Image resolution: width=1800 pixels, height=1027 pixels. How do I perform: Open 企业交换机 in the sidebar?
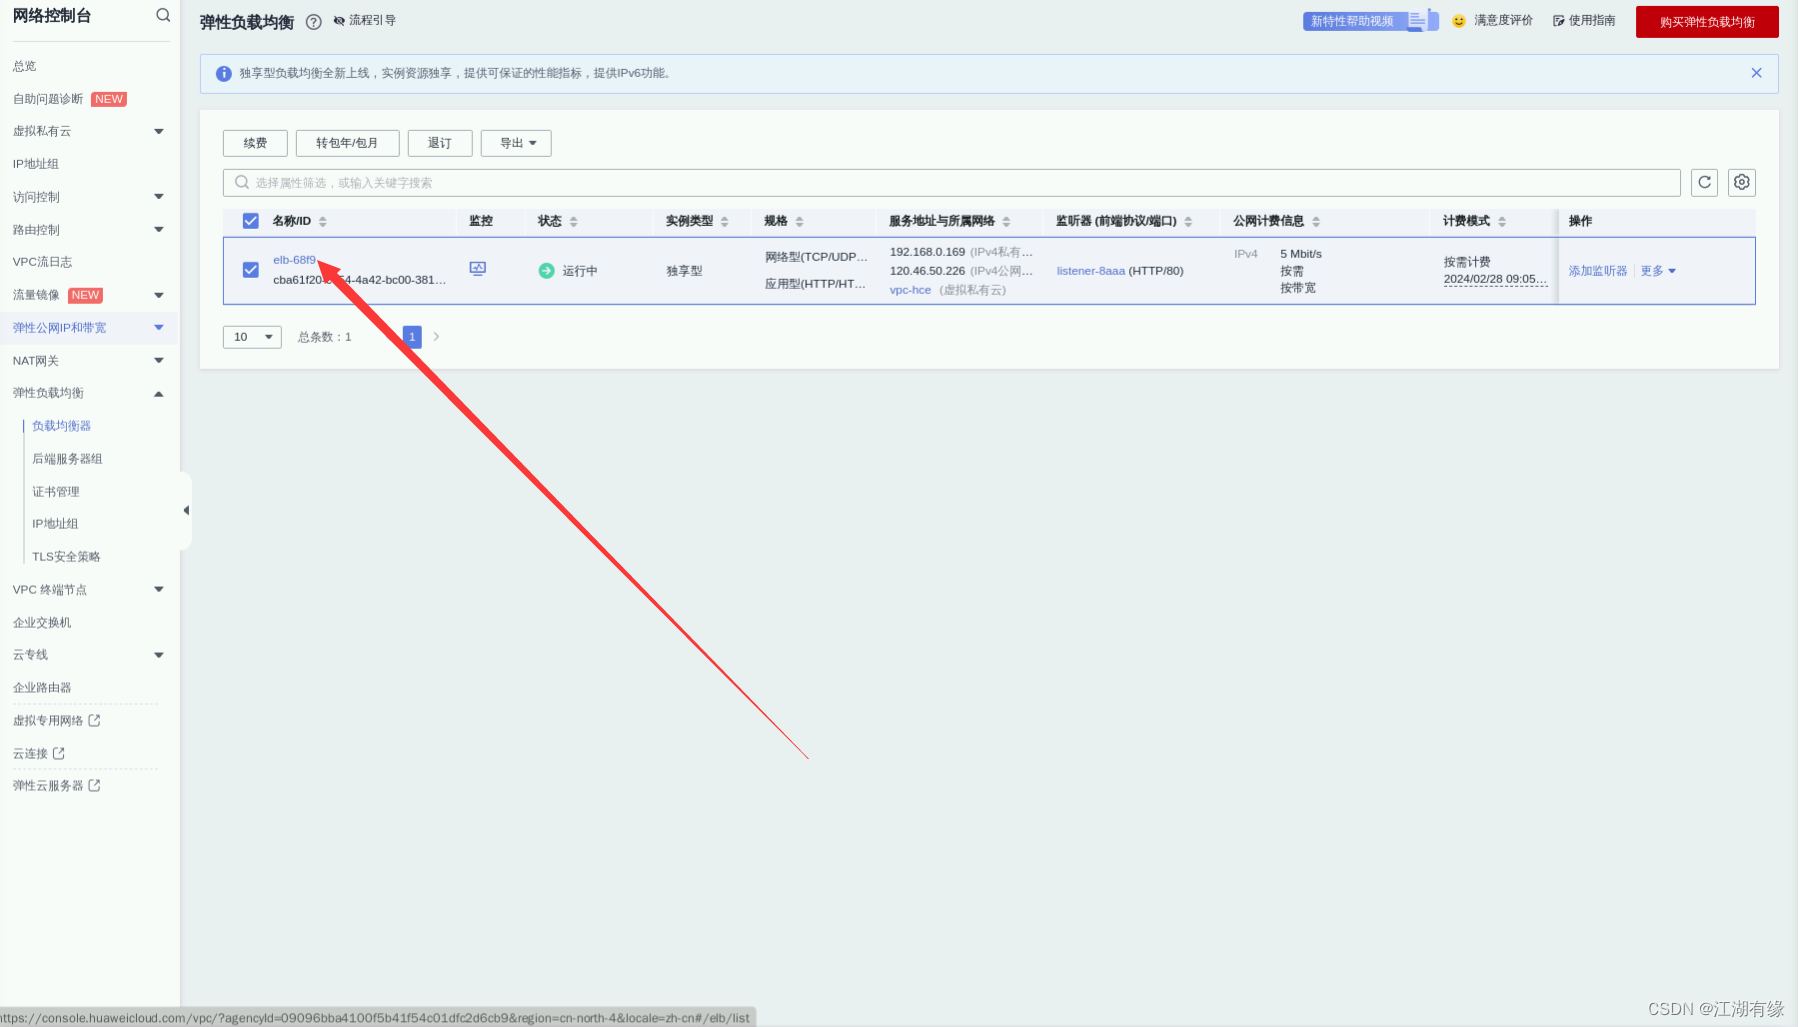pyautogui.click(x=42, y=623)
